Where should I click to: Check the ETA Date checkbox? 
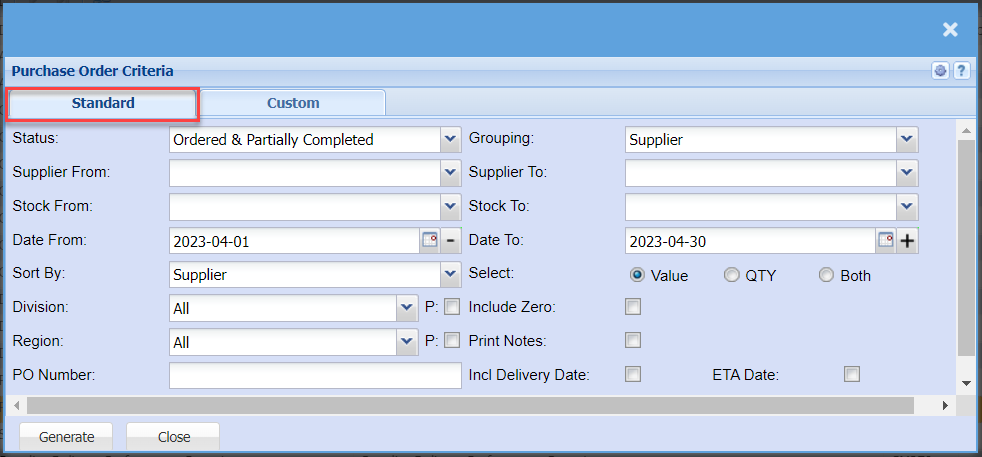click(x=852, y=374)
